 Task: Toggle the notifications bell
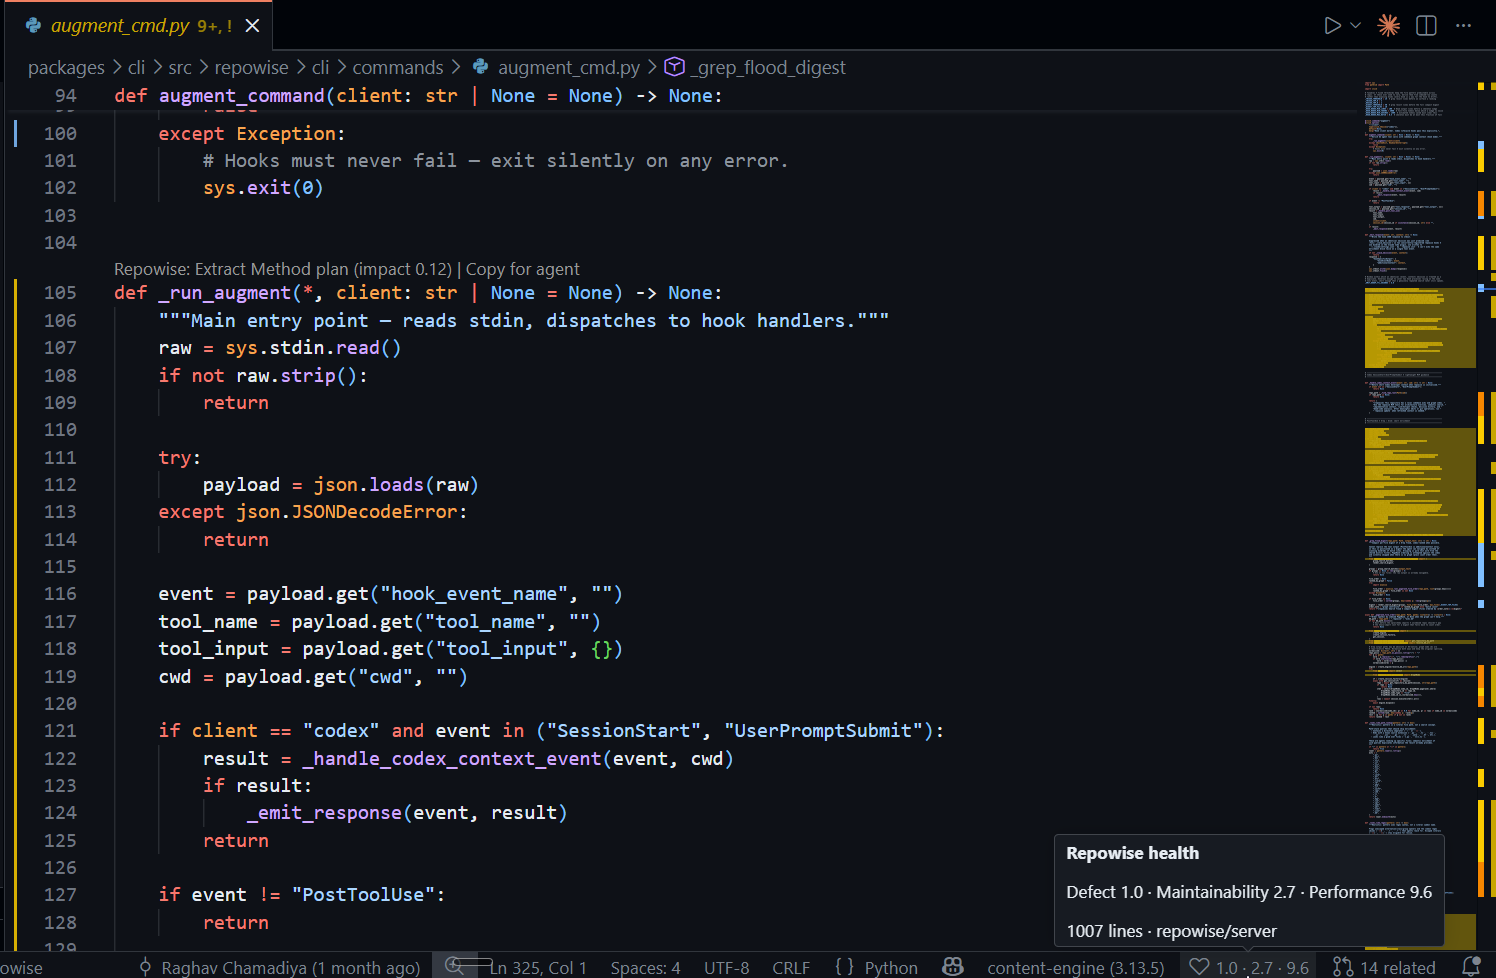coord(1471,967)
